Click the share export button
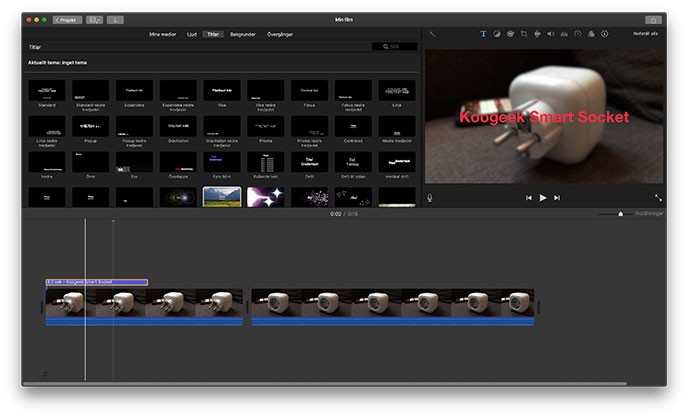 click(653, 20)
